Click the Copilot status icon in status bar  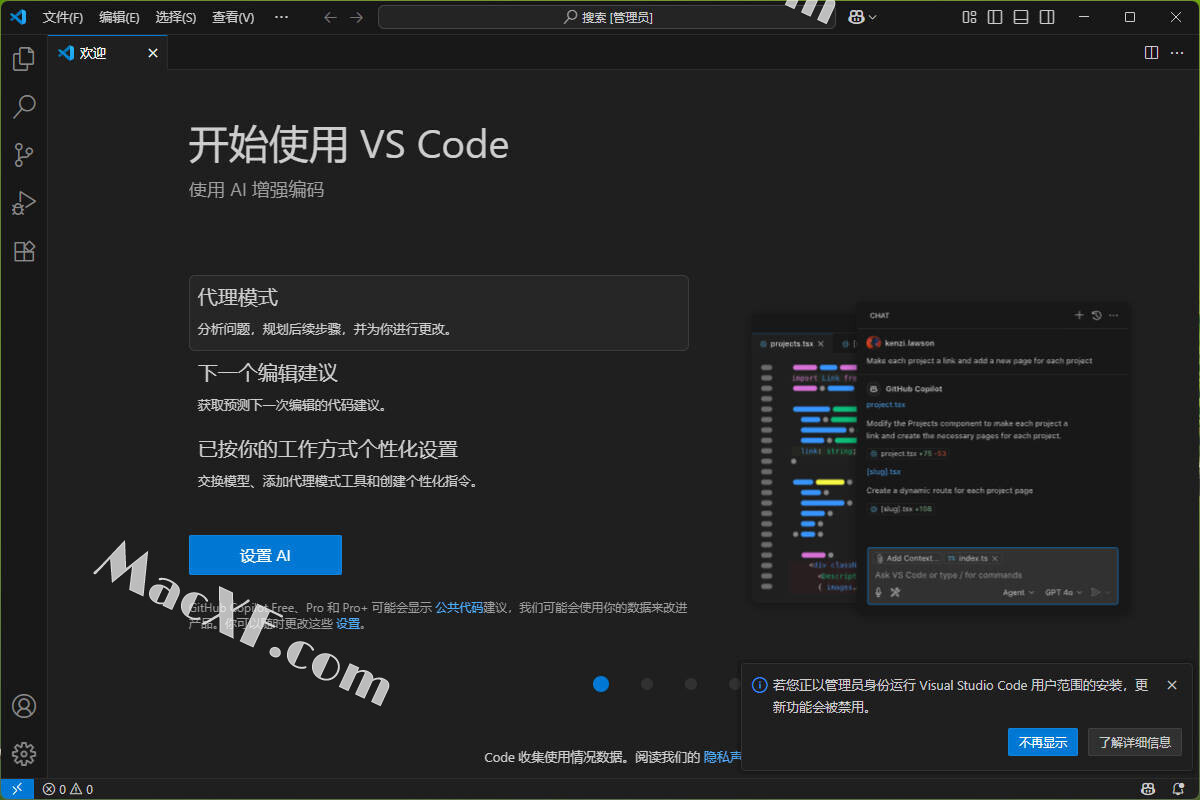pos(1149,789)
